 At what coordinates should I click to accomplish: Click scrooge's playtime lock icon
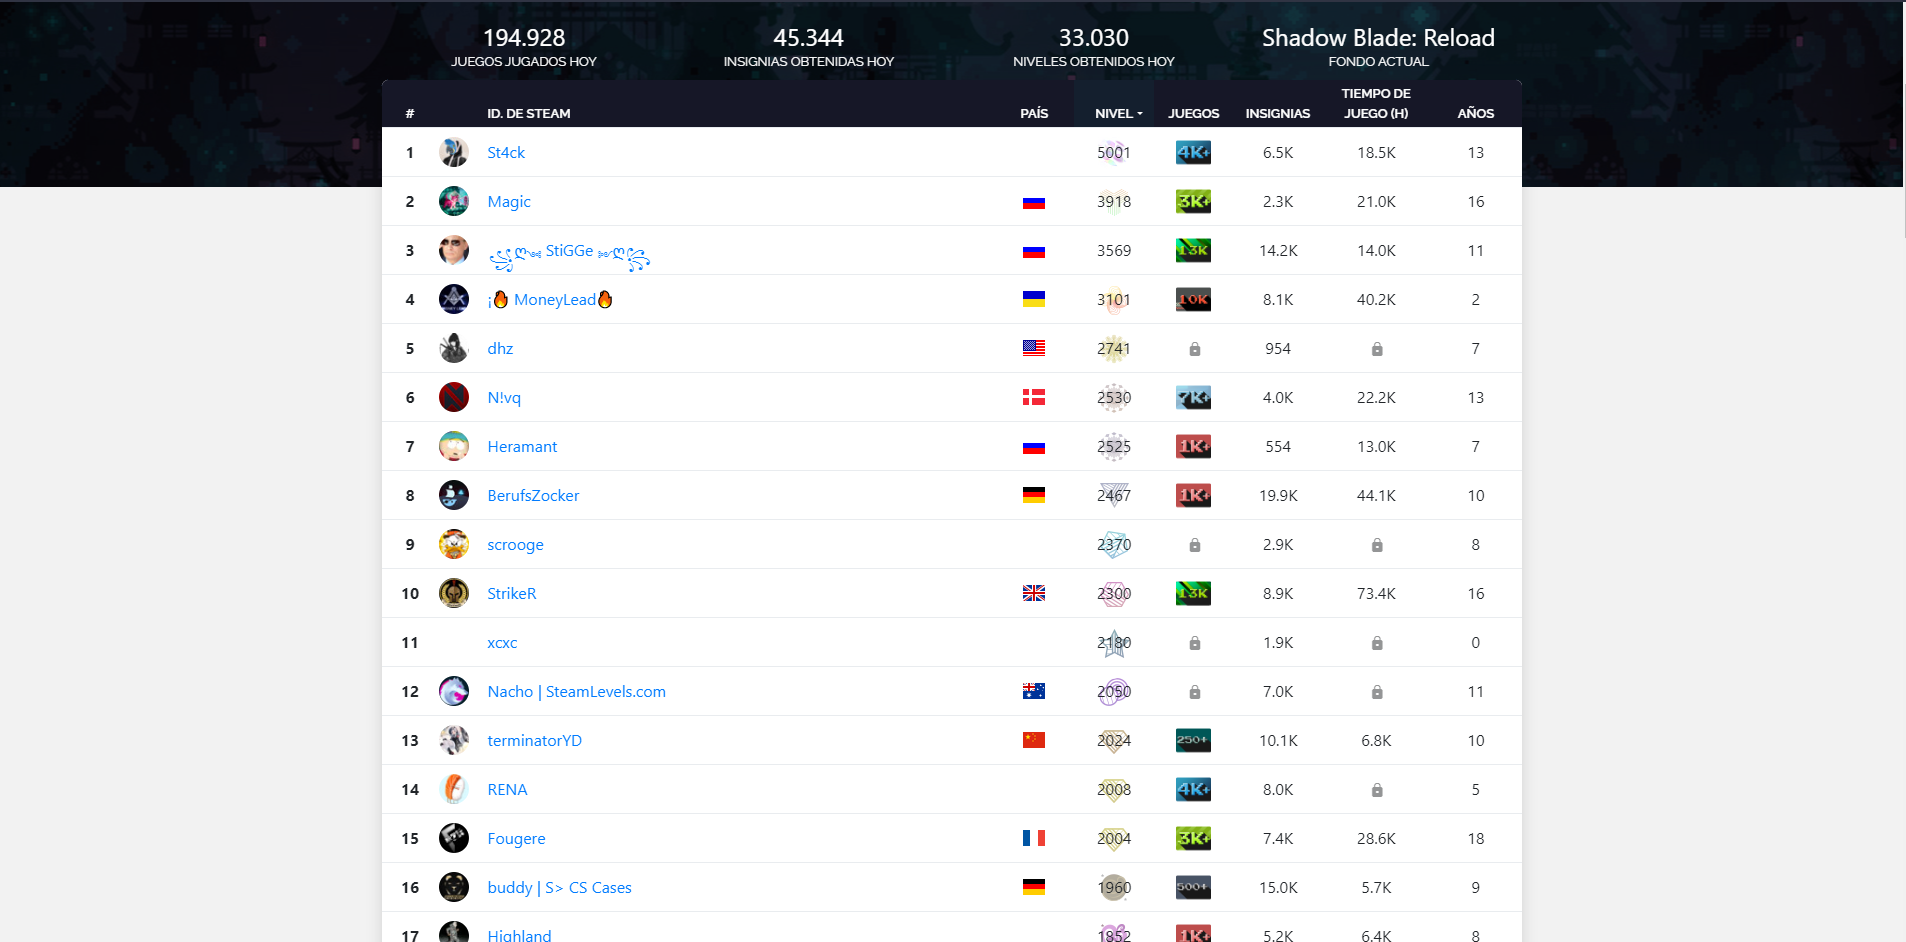(1376, 545)
